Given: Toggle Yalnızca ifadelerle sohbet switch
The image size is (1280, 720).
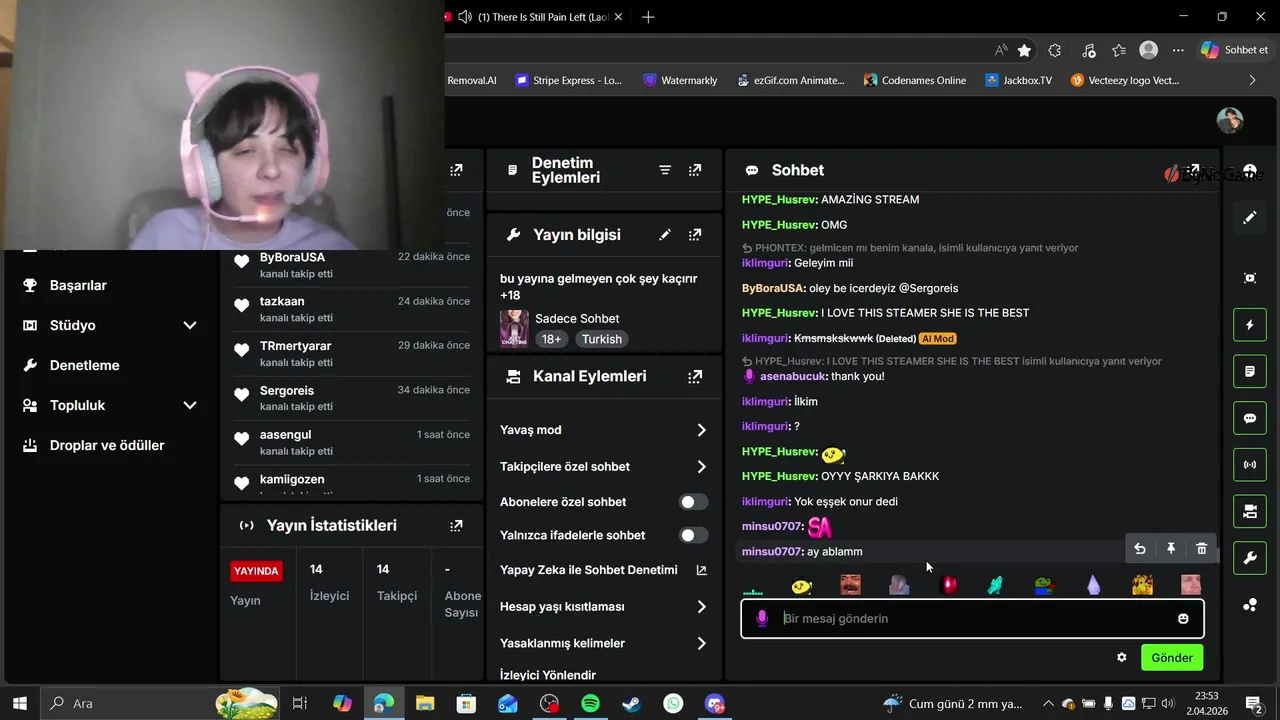Looking at the screenshot, I should pos(693,535).
